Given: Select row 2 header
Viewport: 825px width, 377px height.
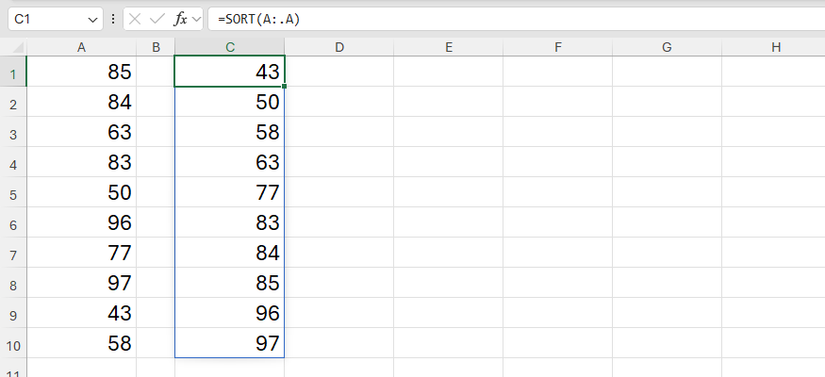Looking at the screenshot, I should tap(13, 102).
